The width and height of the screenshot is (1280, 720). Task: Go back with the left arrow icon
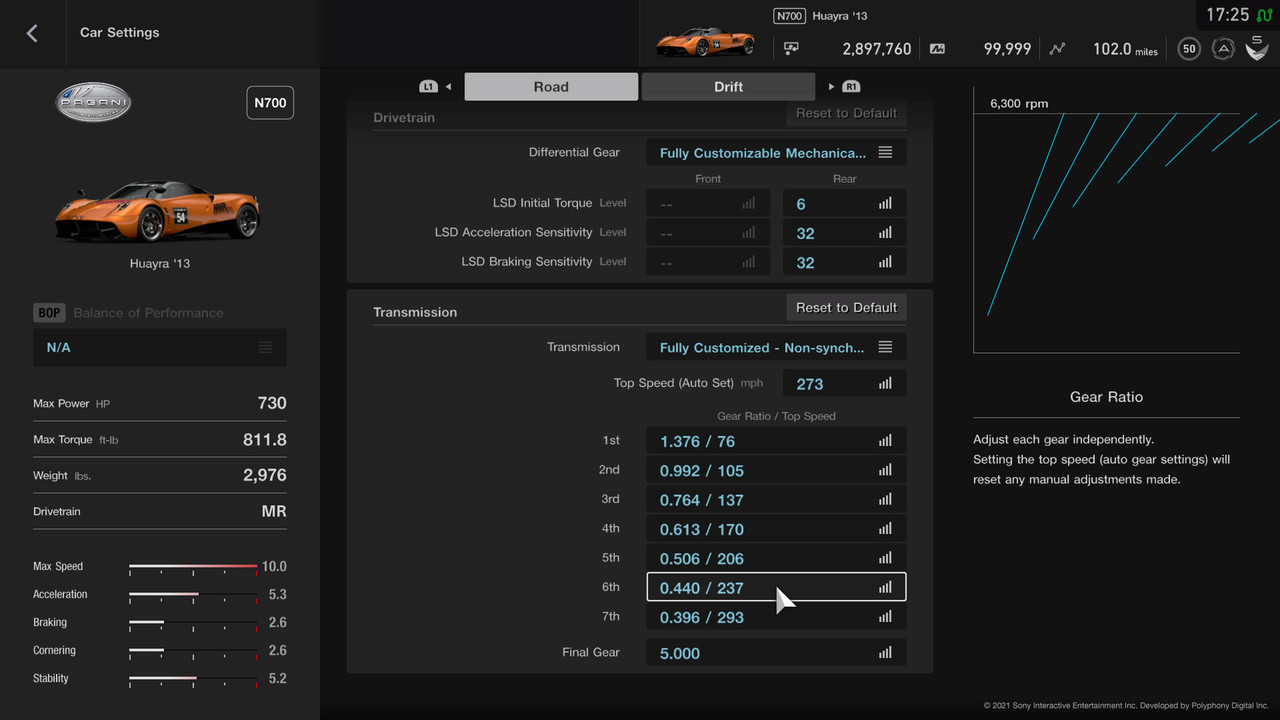pyautogui.click(x=32, y=33)
